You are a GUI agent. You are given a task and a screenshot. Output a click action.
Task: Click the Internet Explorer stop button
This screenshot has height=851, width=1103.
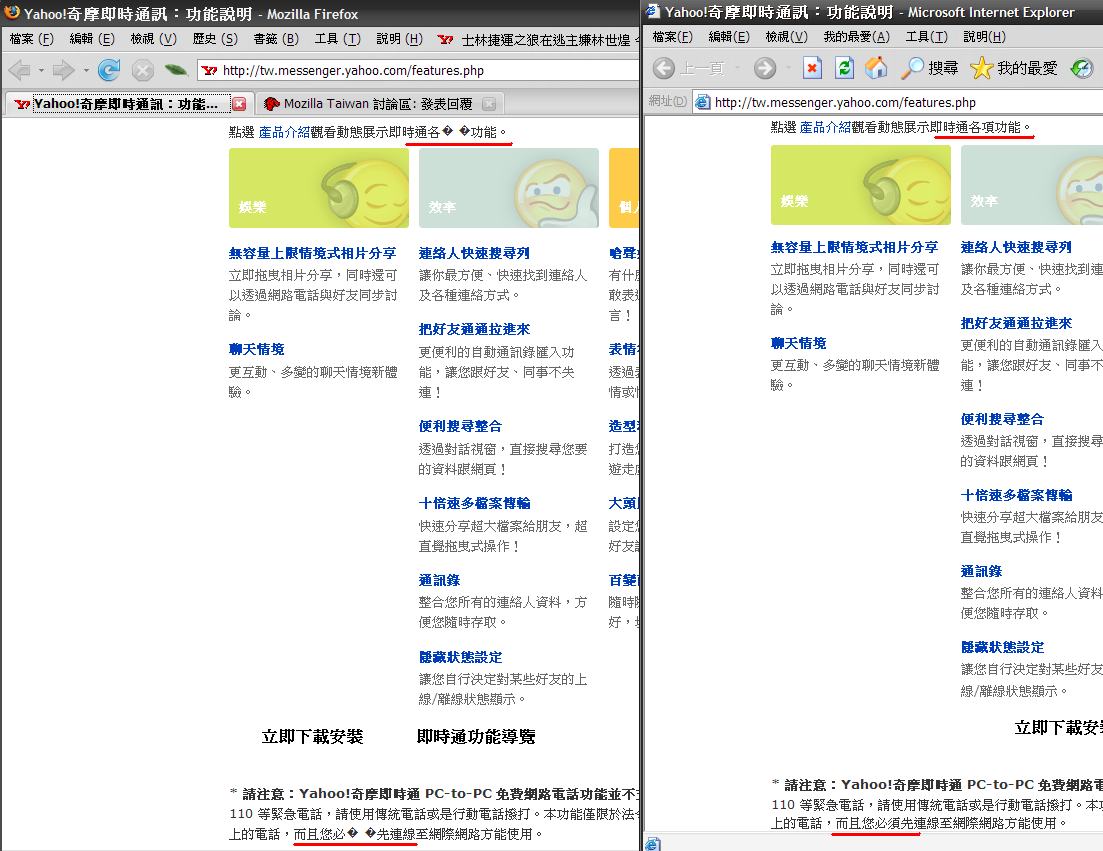pos(813,68)
